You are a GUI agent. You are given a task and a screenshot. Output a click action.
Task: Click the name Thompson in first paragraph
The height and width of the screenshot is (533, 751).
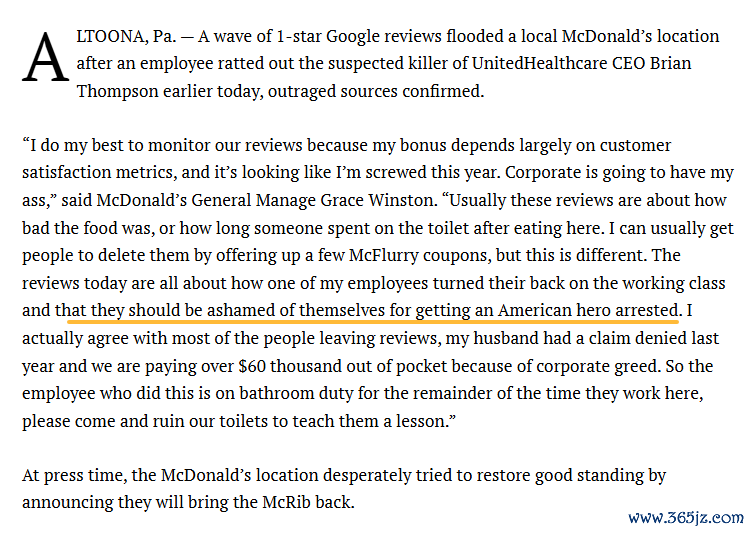coord(117,91)
